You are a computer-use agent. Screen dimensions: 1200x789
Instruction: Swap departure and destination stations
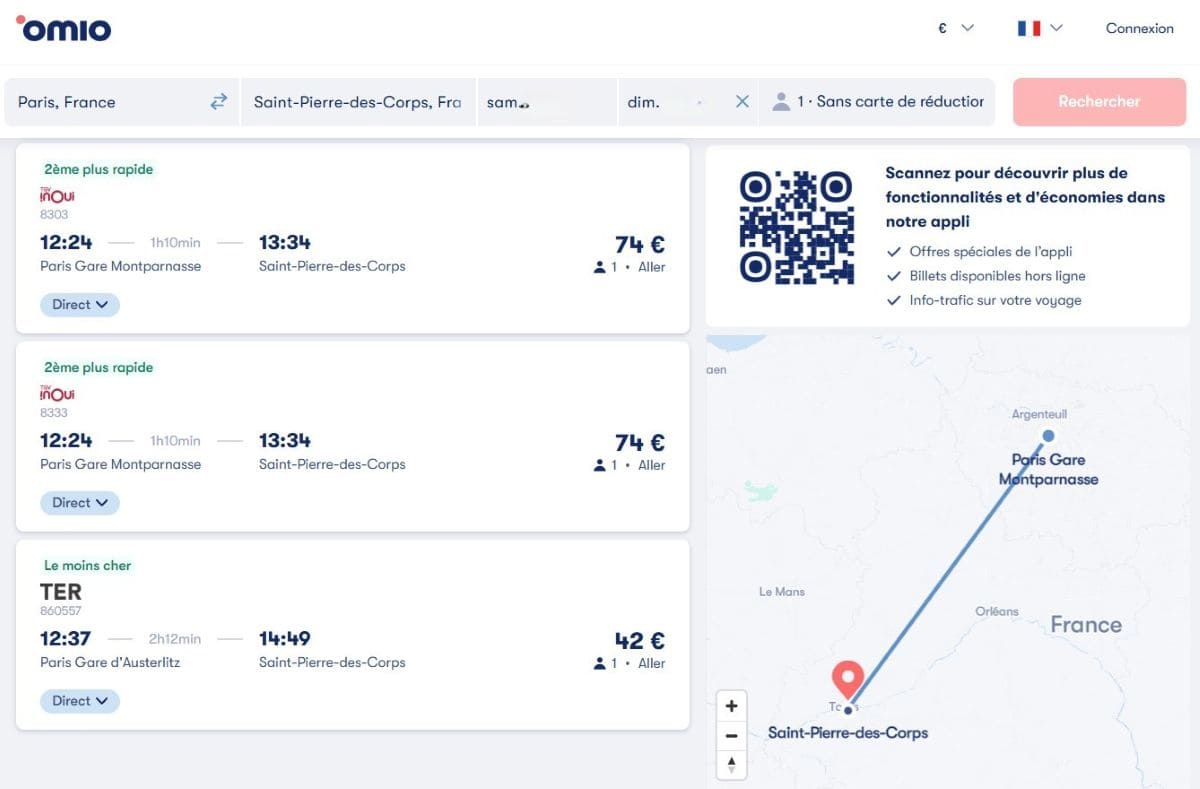click(x=218, y=101)
